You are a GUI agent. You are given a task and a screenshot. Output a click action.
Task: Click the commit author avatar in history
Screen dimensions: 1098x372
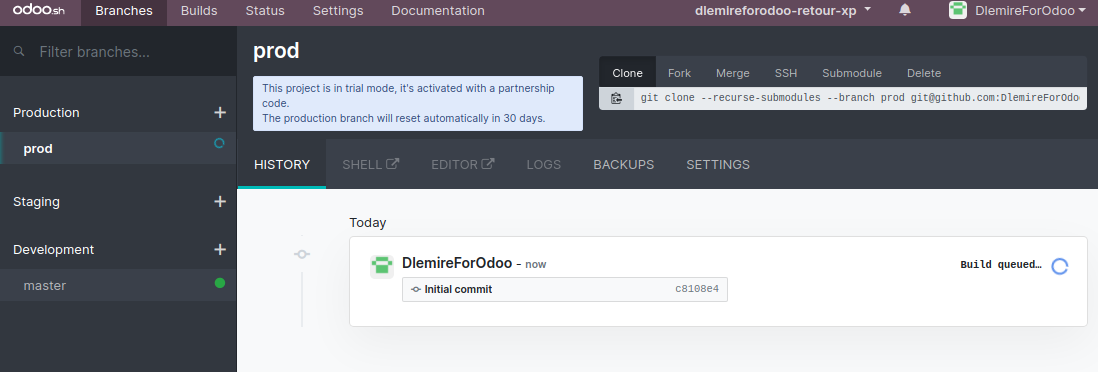382,266
